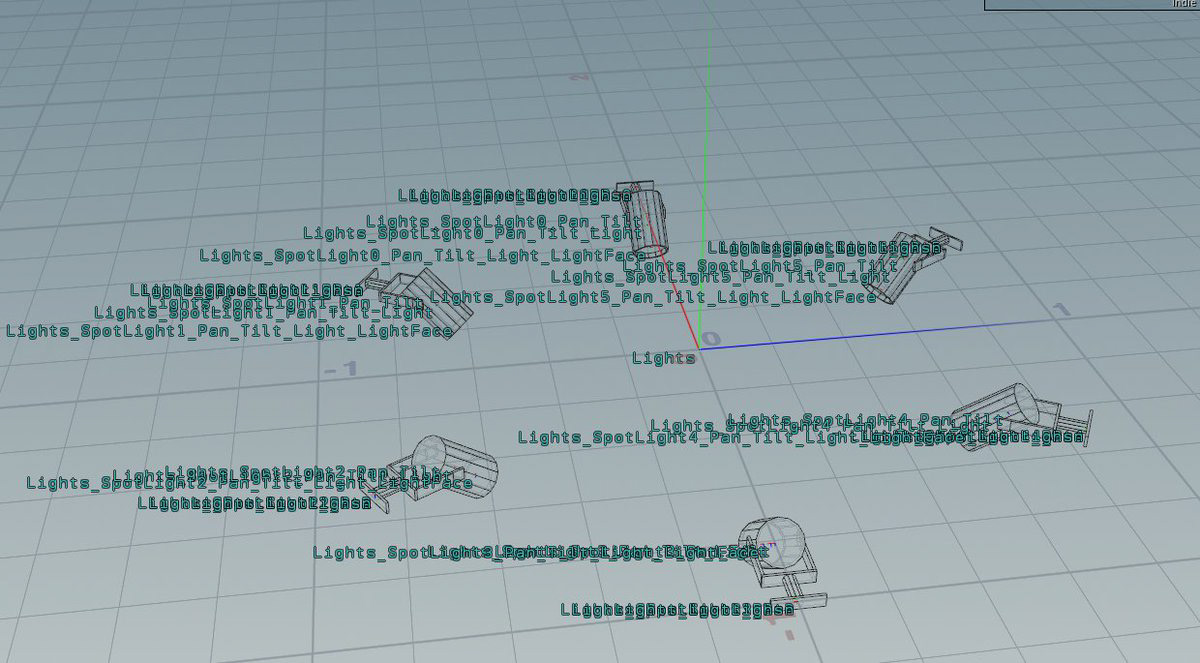The height and width of the screenshot is (663, 1200).
Task: Click the "Lights" null label at origin
Action: (664, 358)
